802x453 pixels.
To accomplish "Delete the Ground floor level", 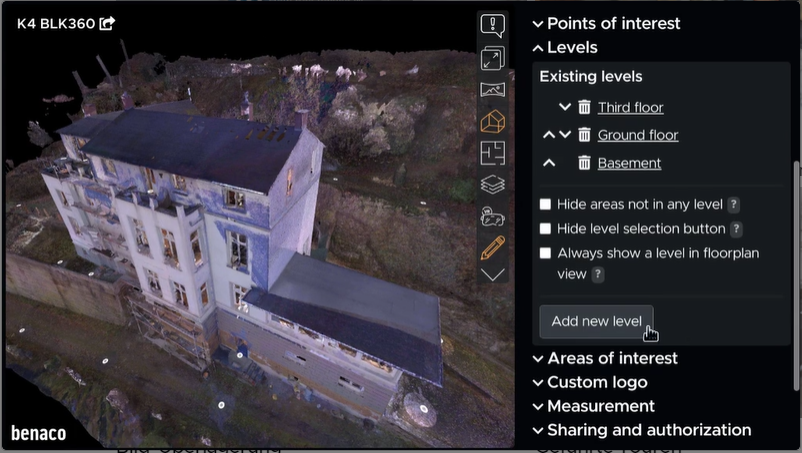I will (584, 135).
